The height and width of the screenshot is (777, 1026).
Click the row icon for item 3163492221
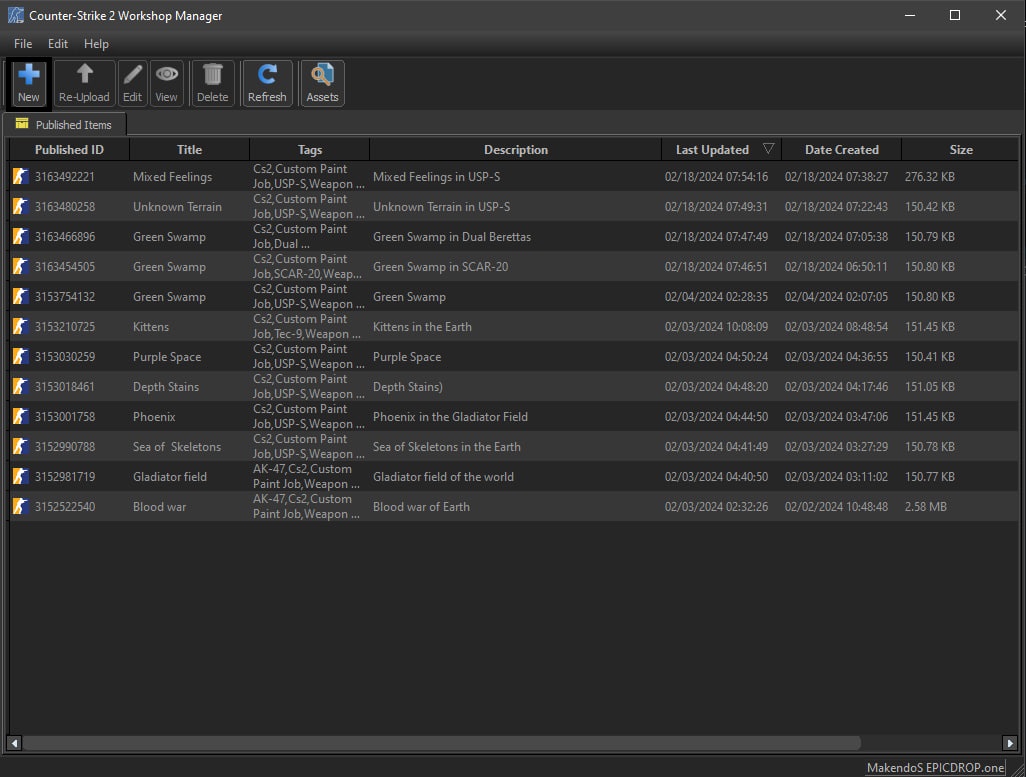(20, 177)
